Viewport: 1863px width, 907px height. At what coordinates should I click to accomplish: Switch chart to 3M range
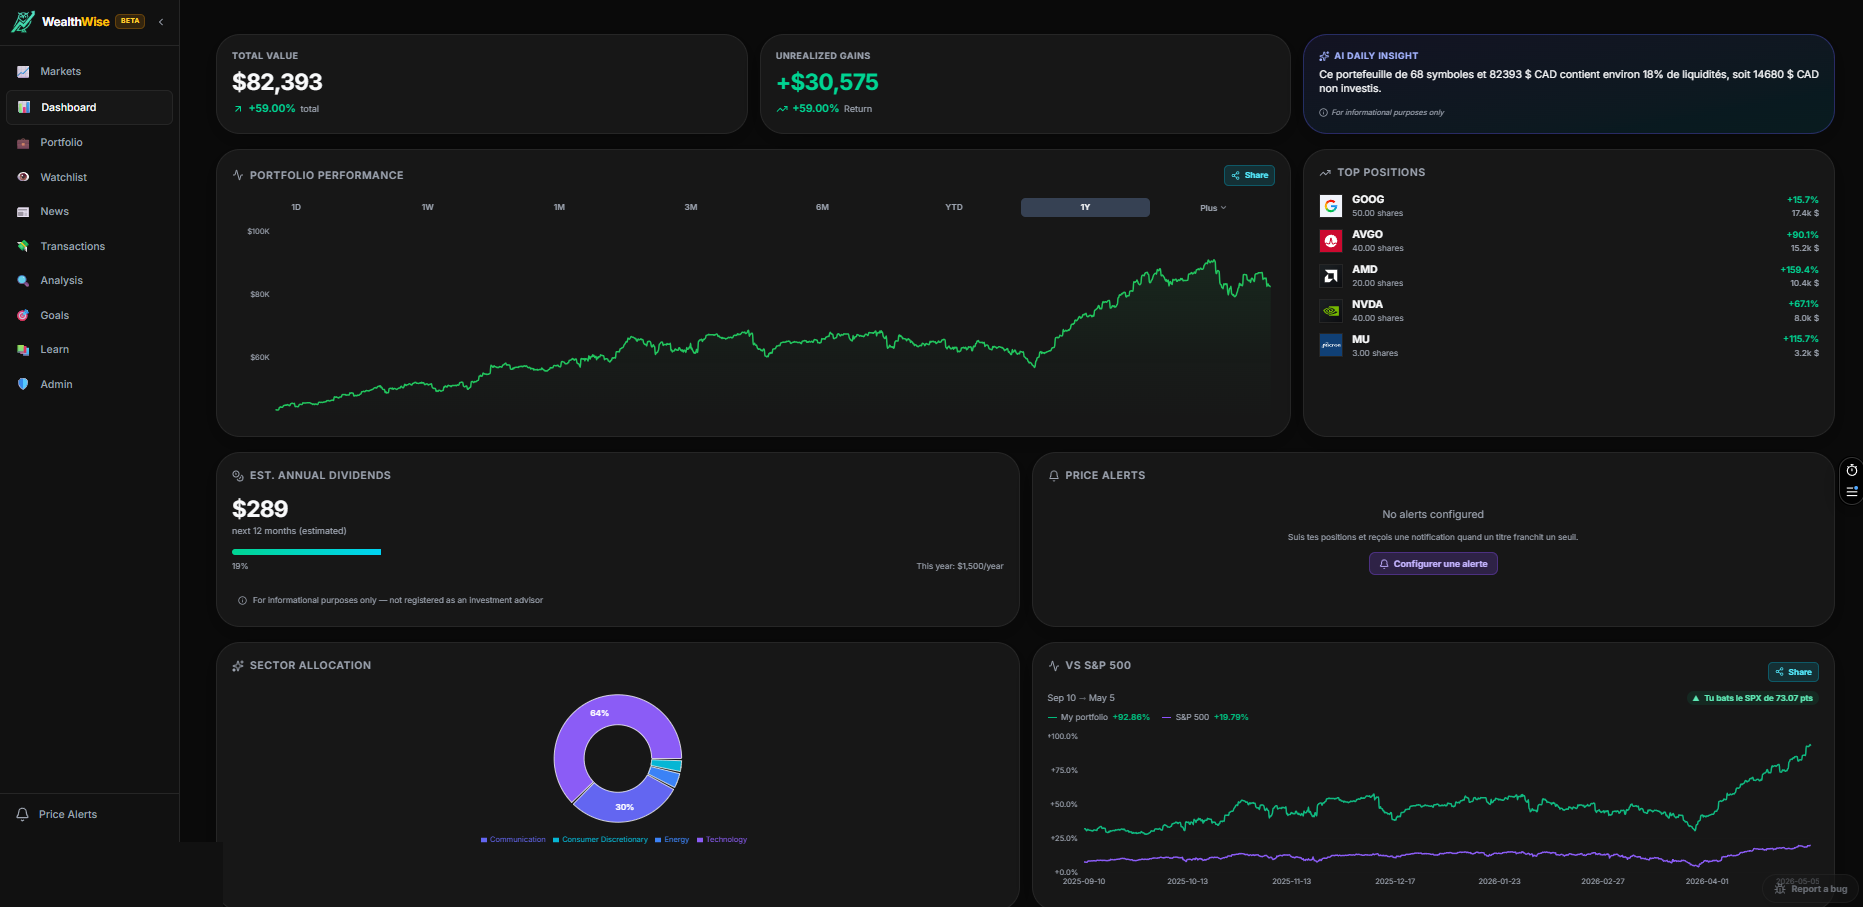[691, 208]
